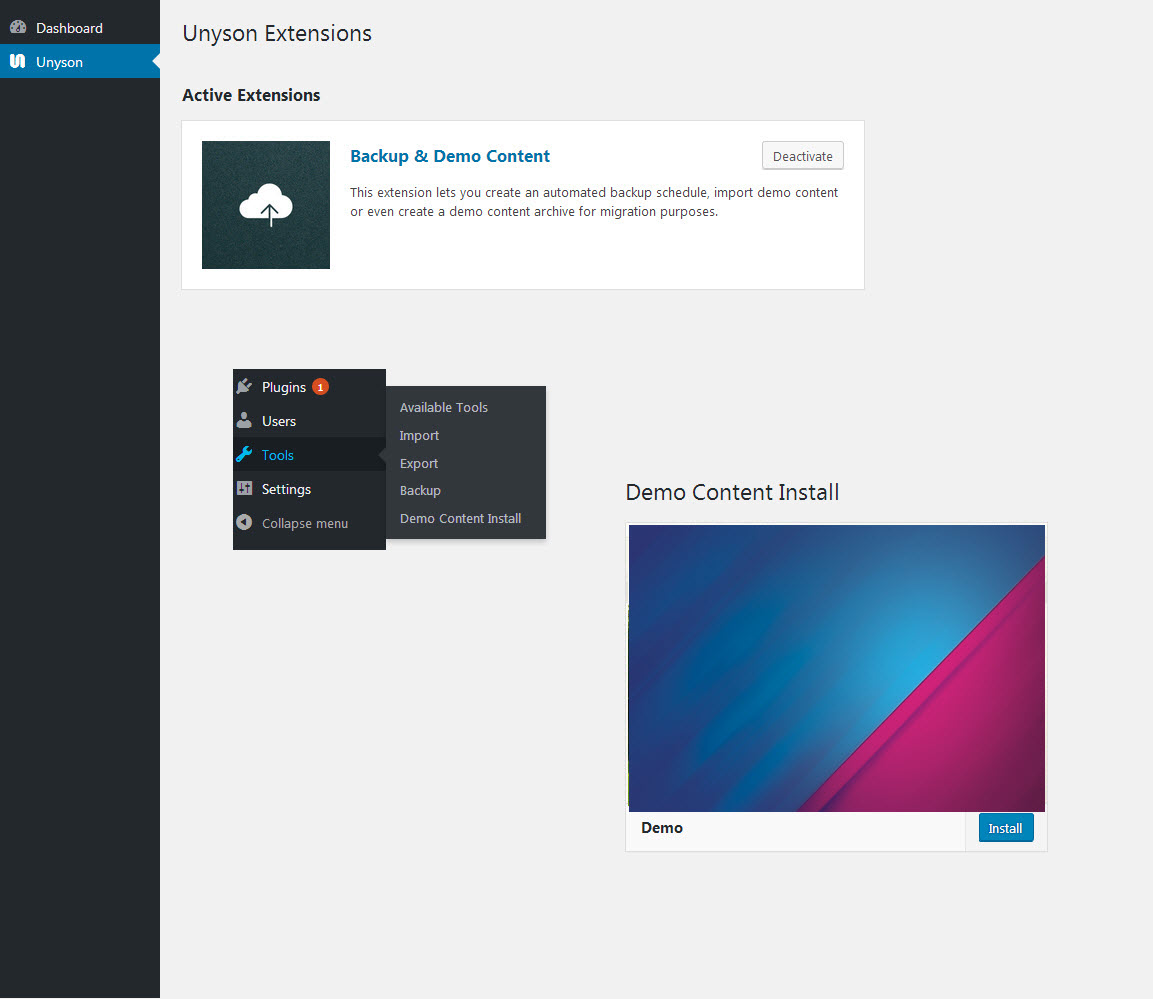Click the Tools wrench icon
1153x999 pixels.
244,455
